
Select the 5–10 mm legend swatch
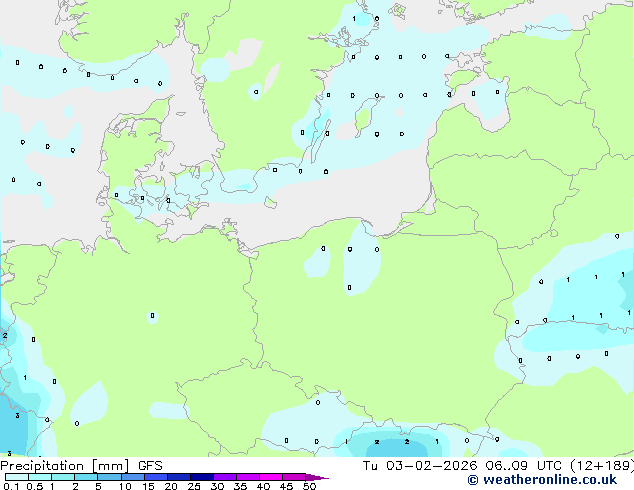coord(109,477)
